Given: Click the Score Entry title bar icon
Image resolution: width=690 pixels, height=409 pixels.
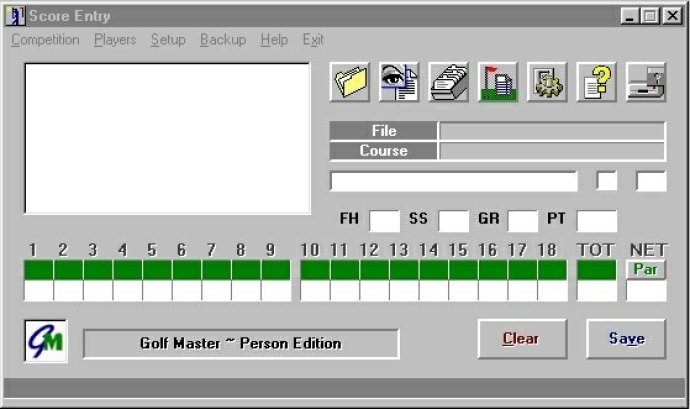Looking at the screenshot, I should click(x=15, y=16).
